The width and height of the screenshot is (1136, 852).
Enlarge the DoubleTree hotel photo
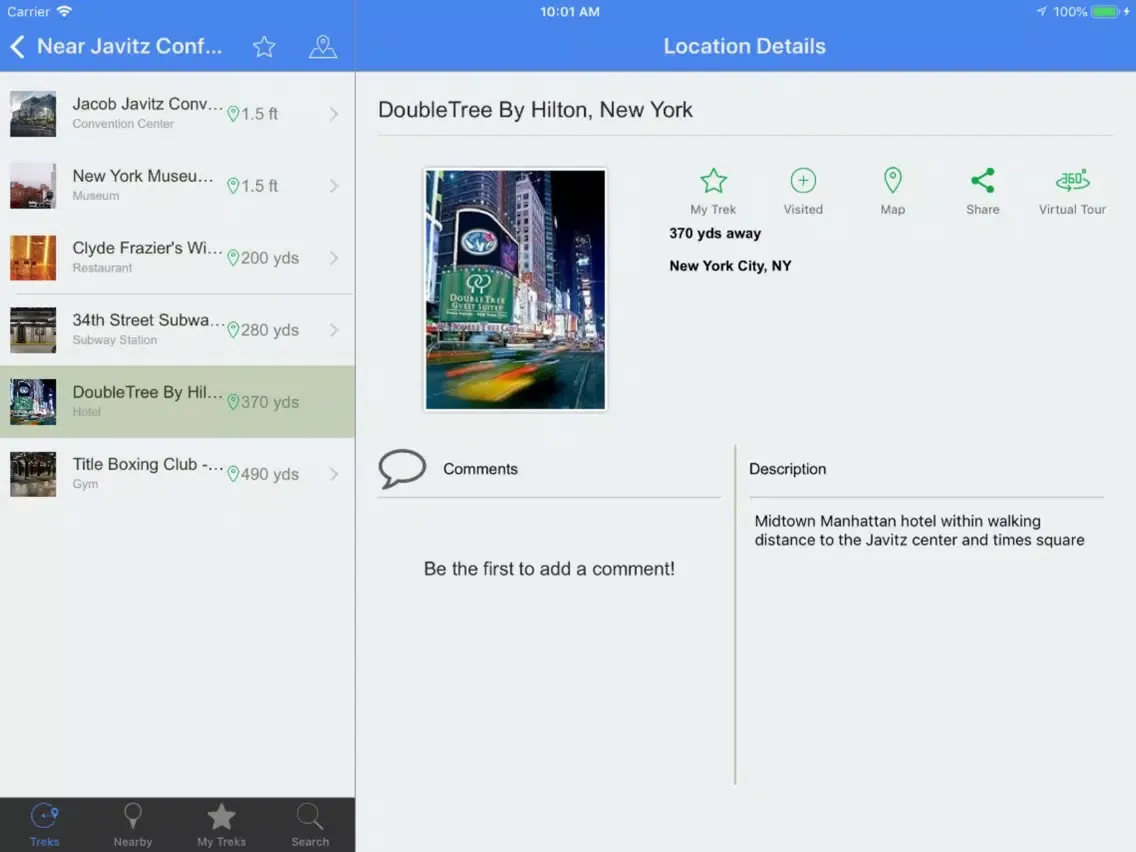coord(514,290)
